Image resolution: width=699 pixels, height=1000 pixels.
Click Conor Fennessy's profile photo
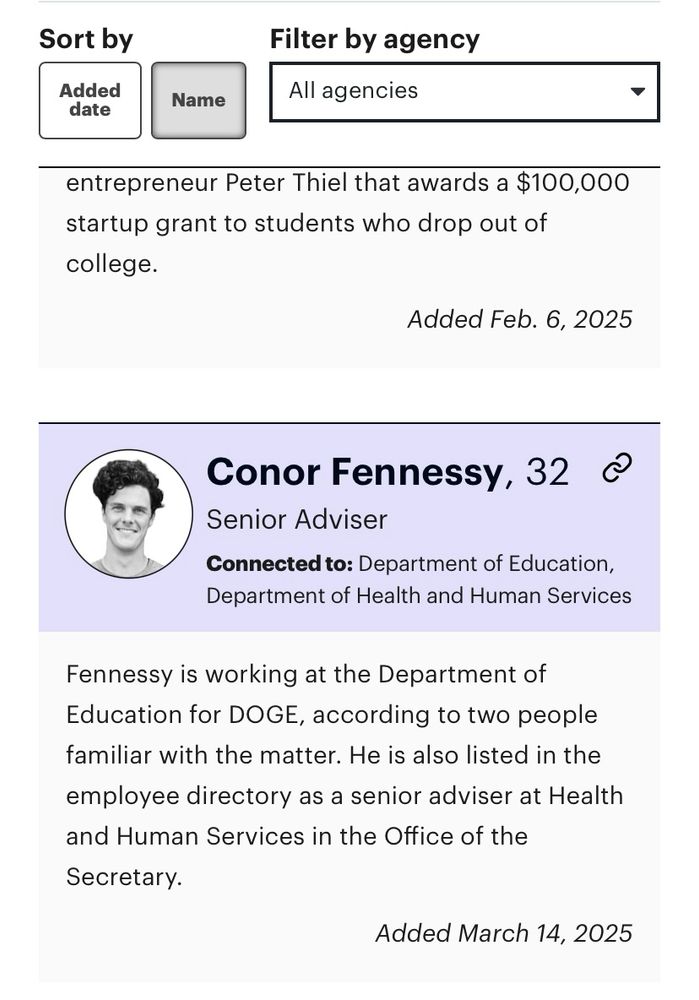point(129,514)
